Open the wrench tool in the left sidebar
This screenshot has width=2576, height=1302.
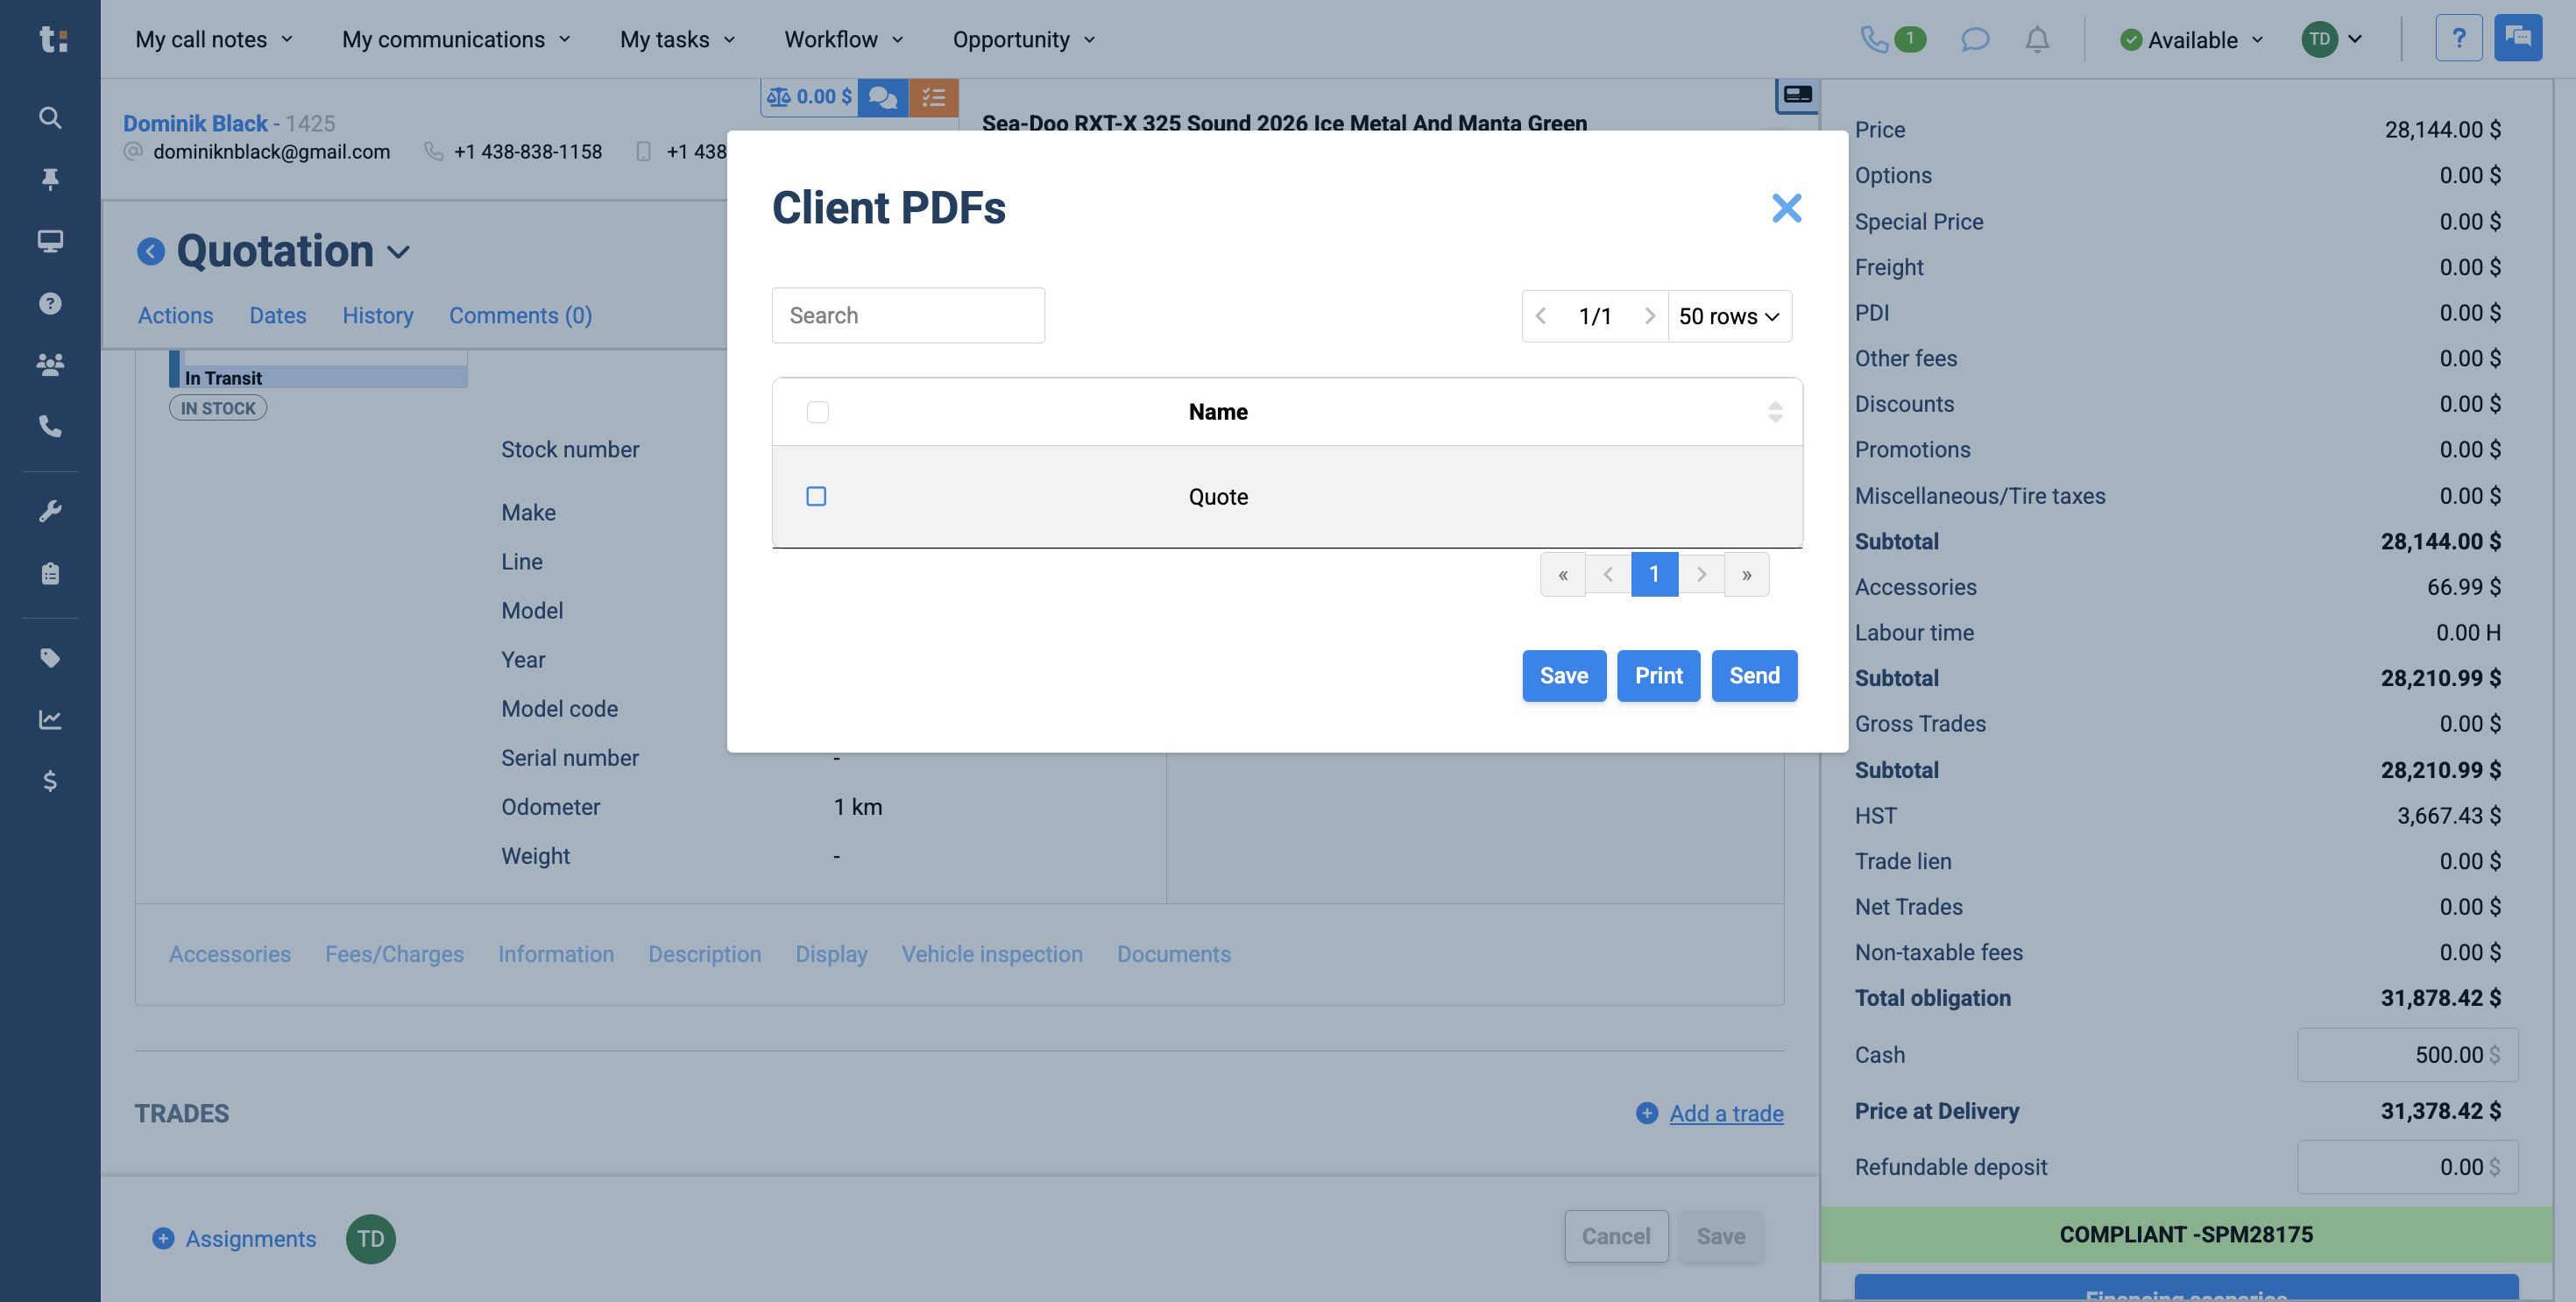point(49,511)
